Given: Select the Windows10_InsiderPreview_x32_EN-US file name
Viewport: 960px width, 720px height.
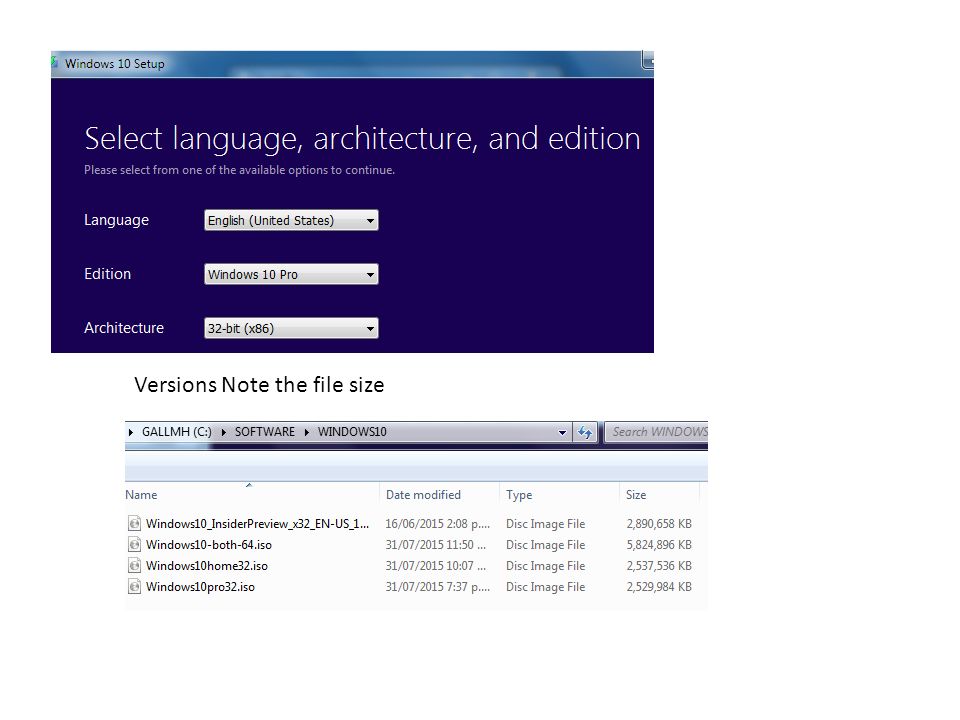Looking at the screenshot, I should pos(257,524).
